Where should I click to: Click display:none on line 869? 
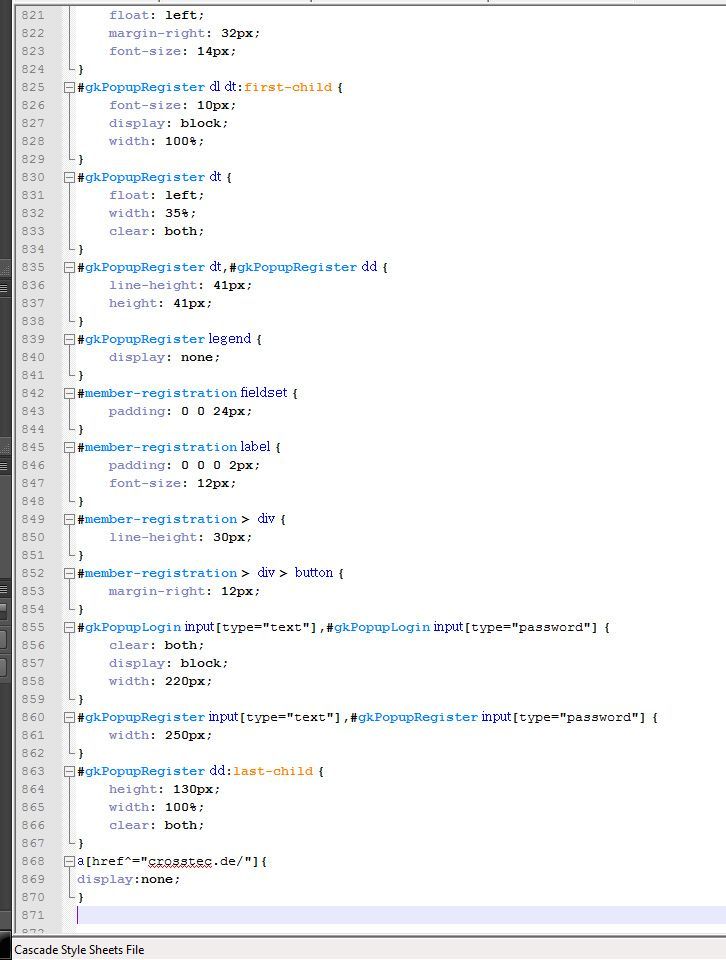pos(129,879)
